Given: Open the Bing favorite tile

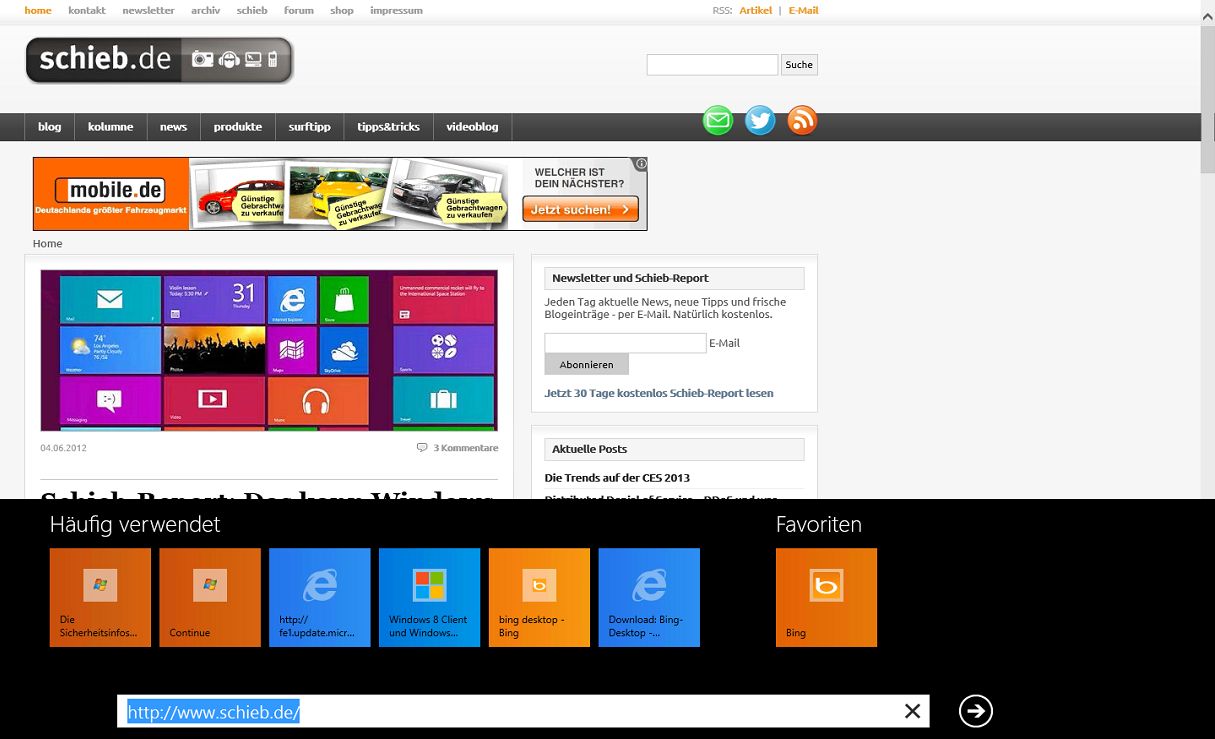Looking at the screenshot, I should click(x=826, y=597).
